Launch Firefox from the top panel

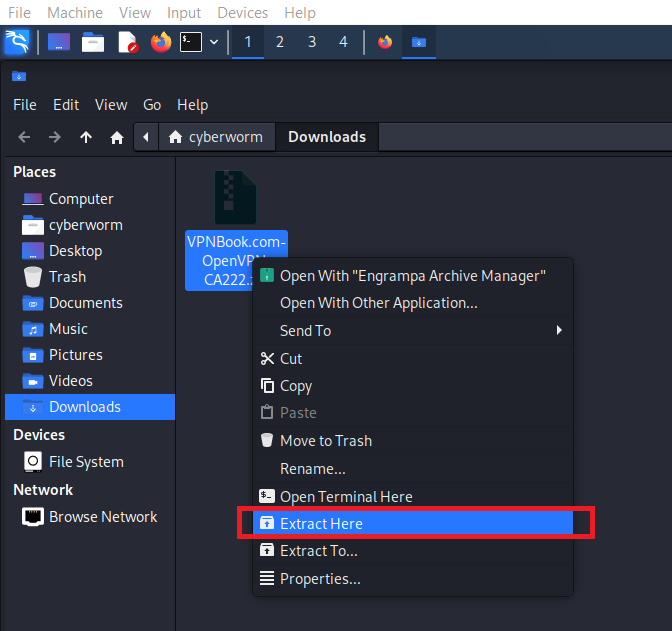(160, 42)
